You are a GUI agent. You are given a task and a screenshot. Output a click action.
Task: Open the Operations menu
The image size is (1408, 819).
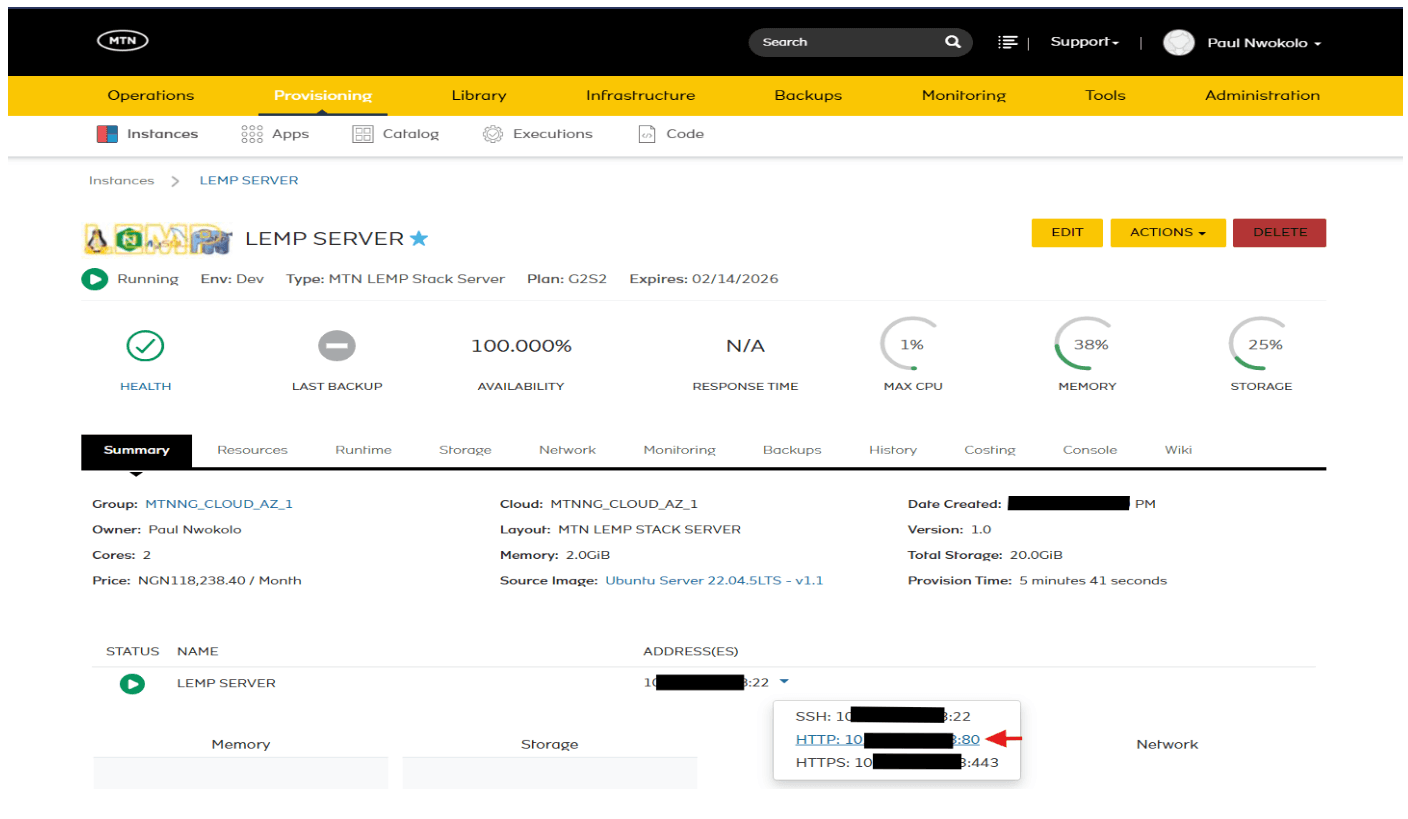click(x=151, y=96)
